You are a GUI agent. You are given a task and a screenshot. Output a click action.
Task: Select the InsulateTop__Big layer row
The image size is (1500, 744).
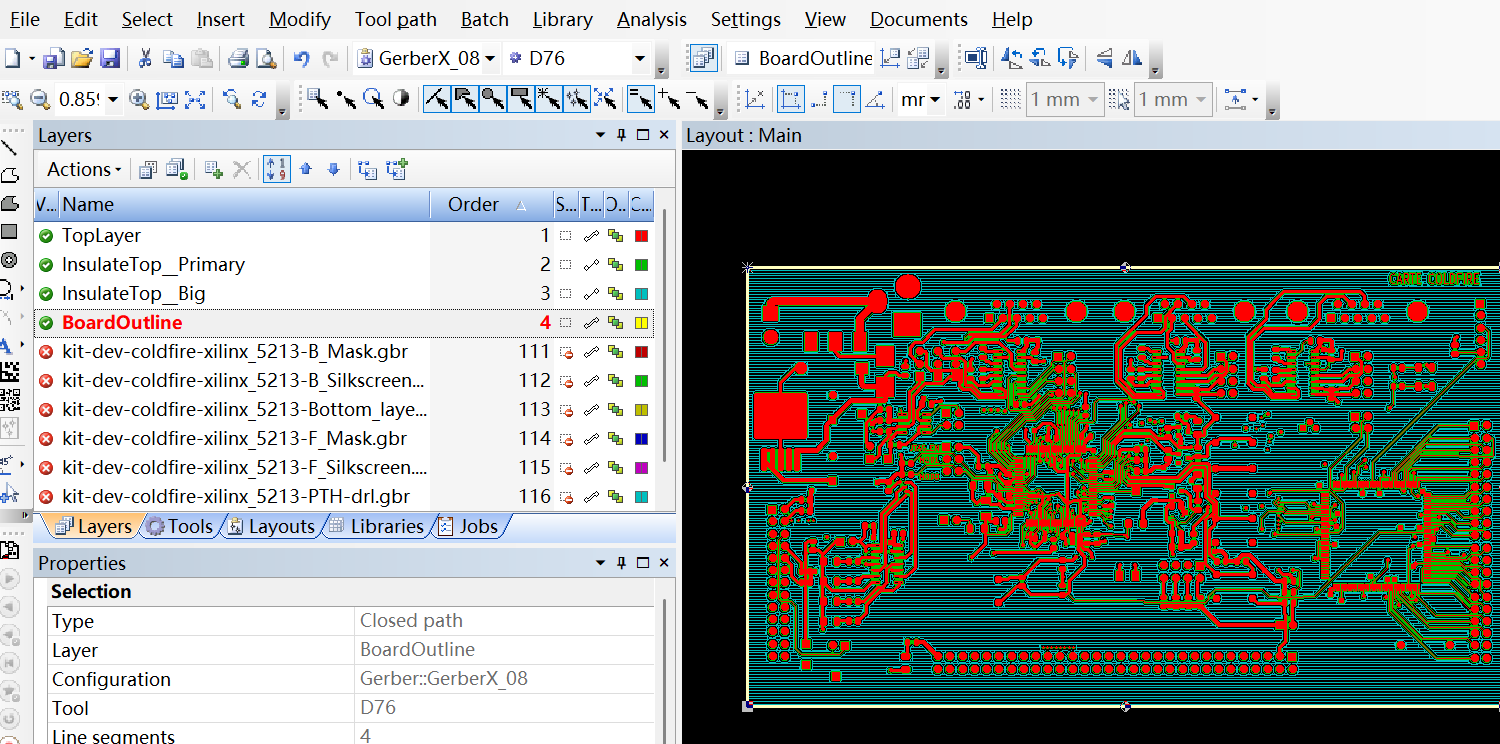click(344, 294)
